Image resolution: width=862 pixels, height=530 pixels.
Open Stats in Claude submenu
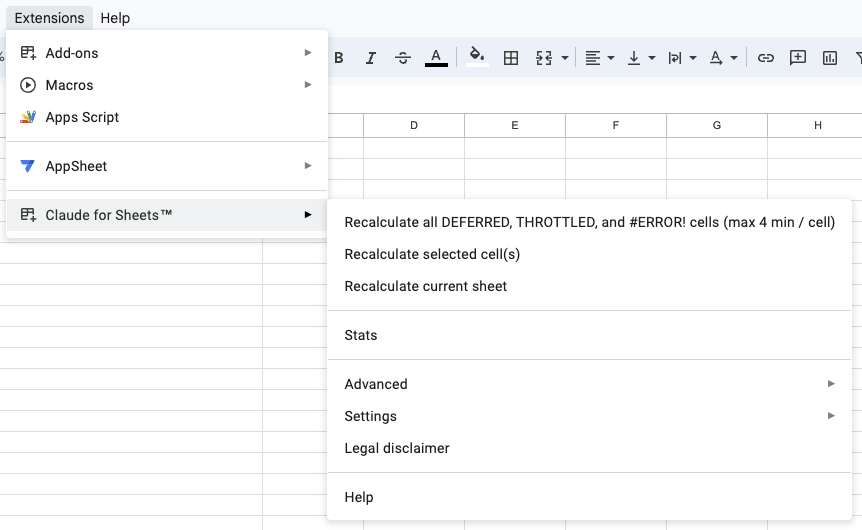[x=589, y=335]
